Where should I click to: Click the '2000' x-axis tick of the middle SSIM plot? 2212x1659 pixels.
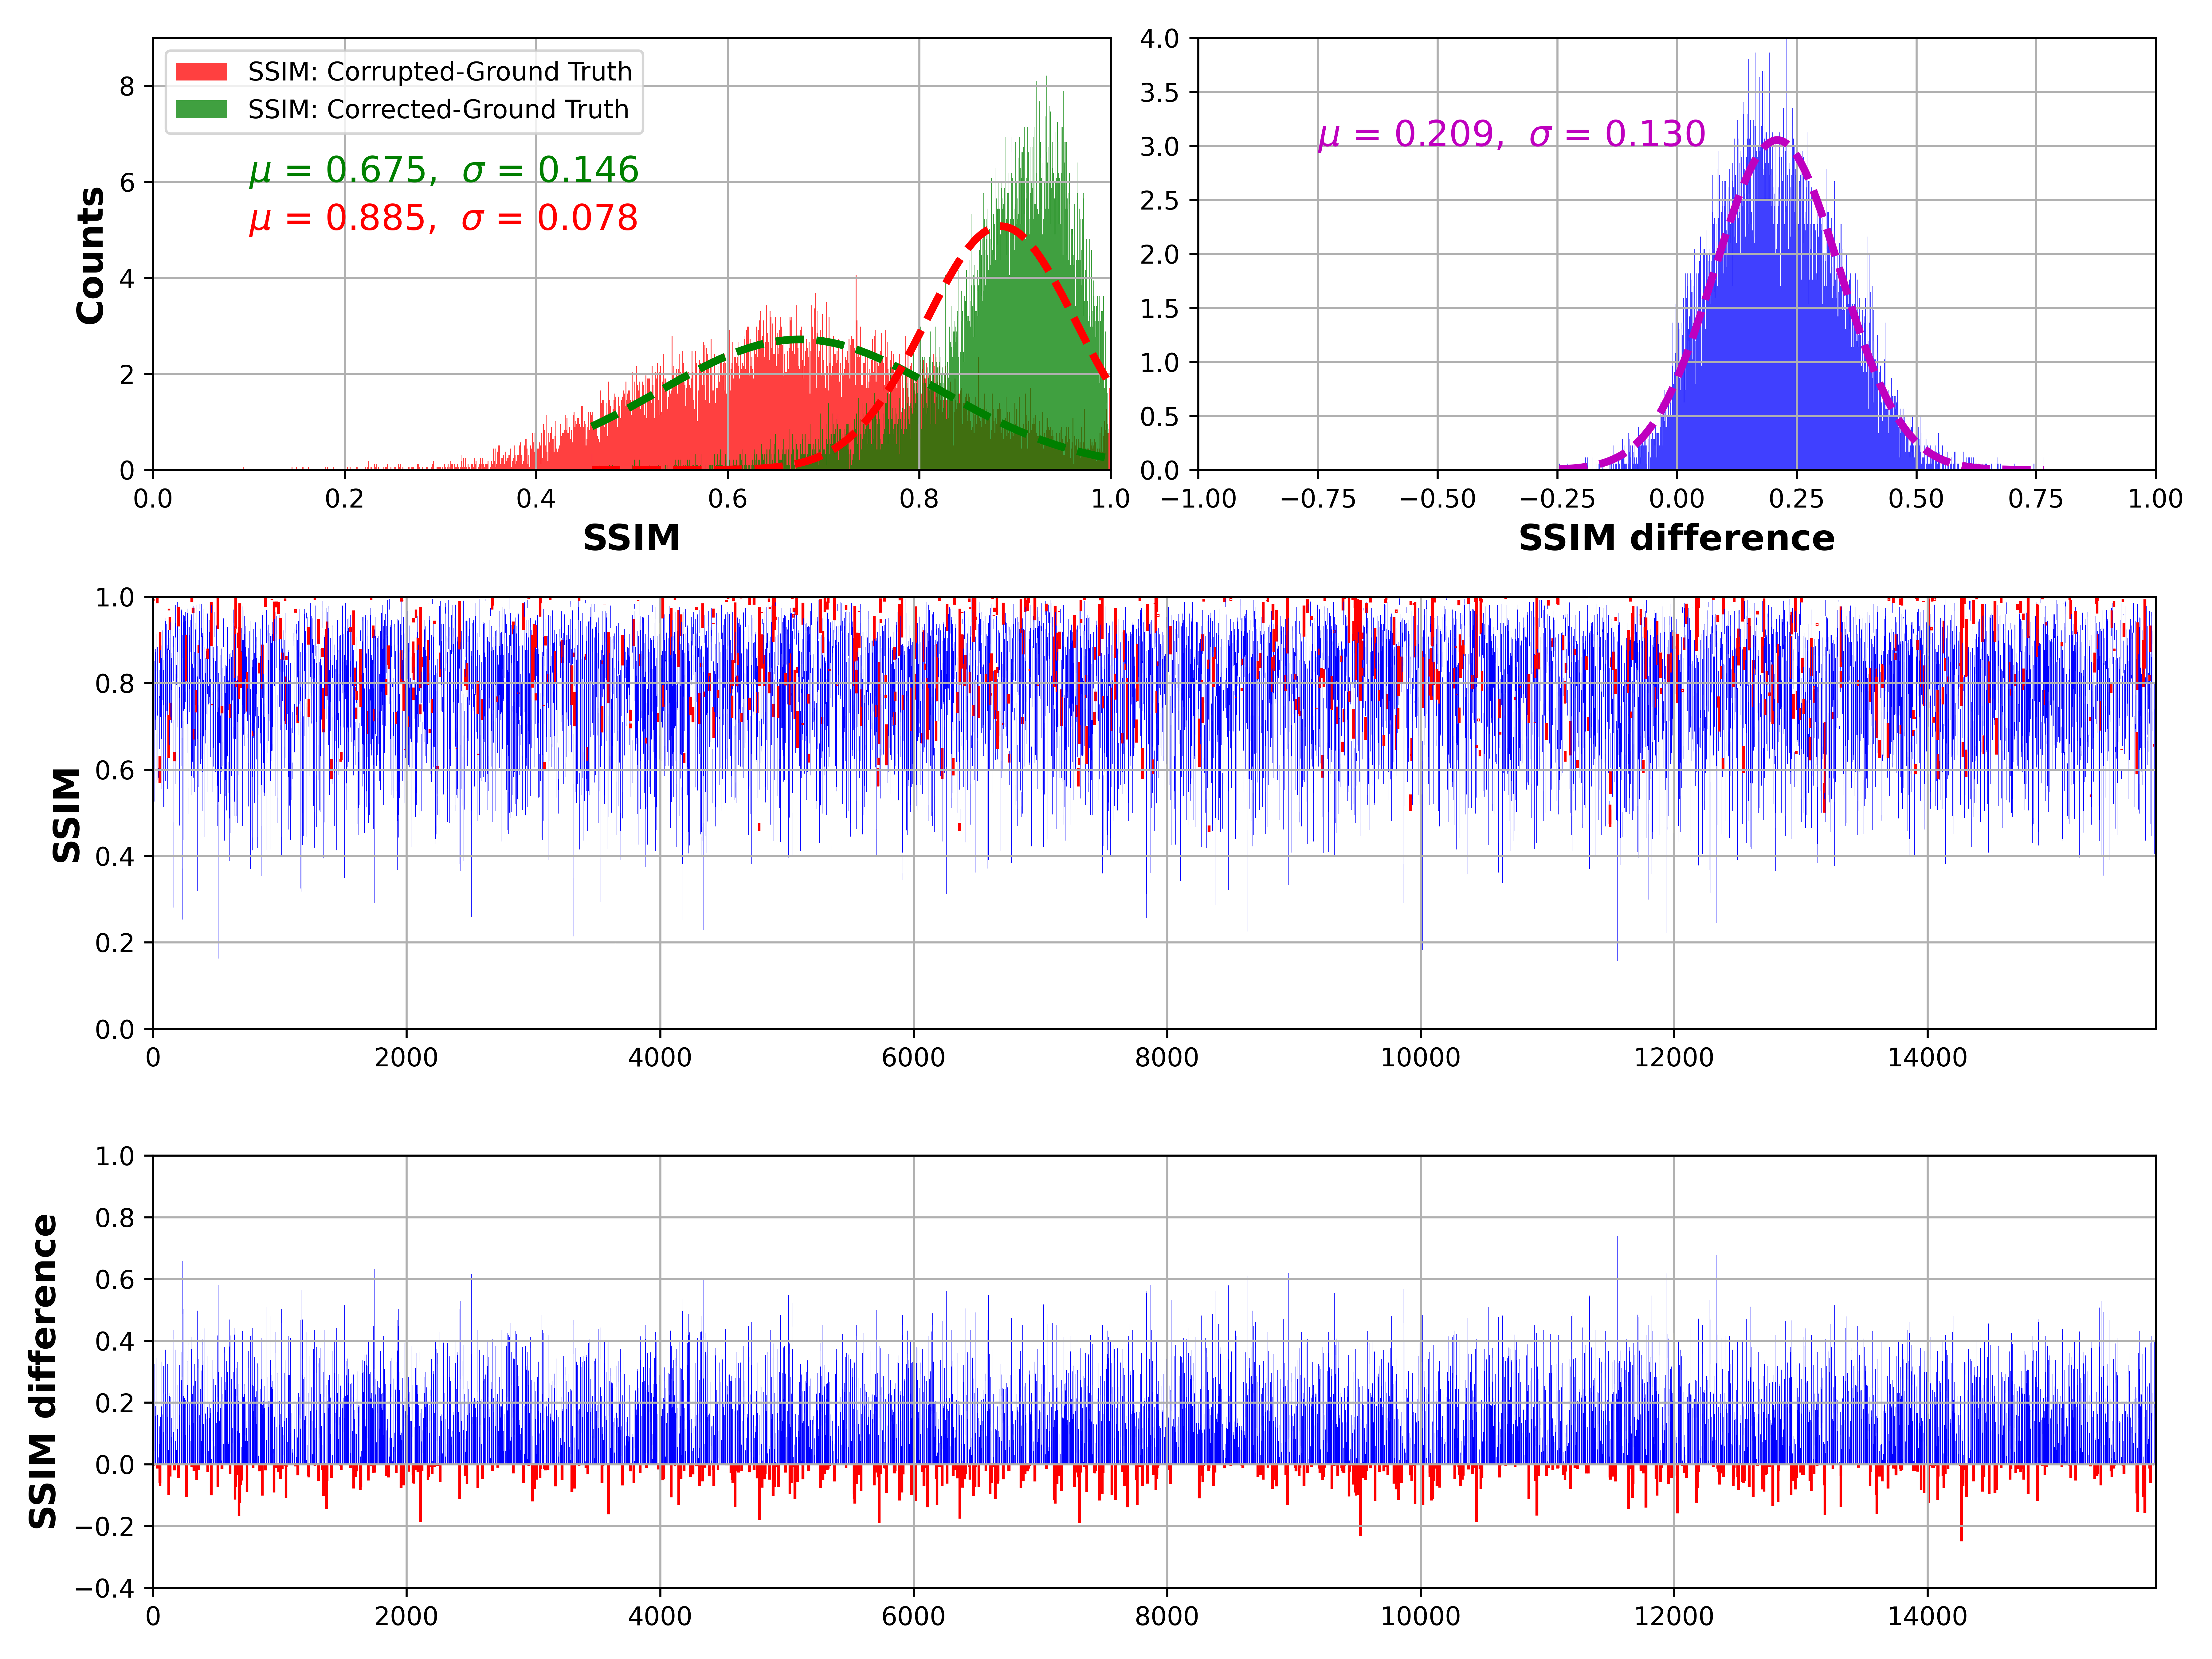click(406, 1058)
